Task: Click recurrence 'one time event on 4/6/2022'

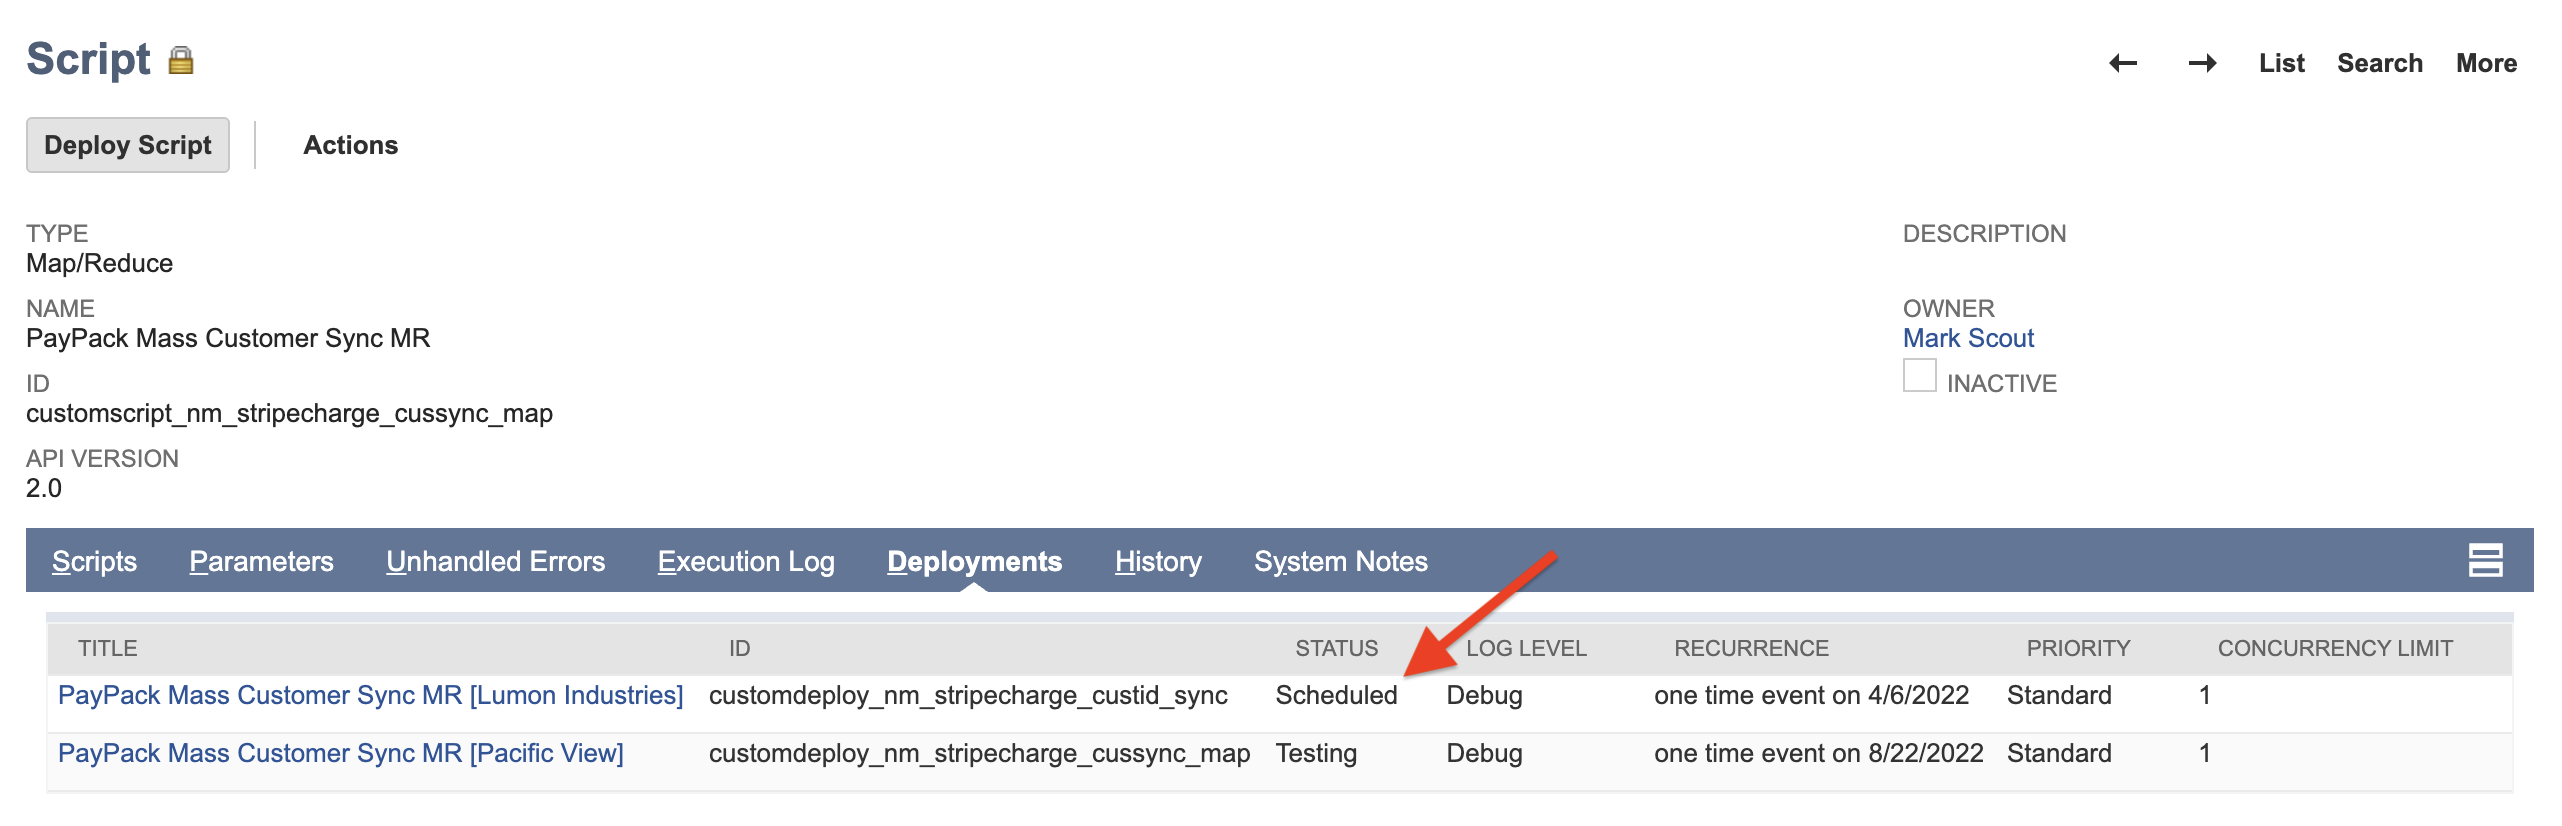Action: [1811, 695]
